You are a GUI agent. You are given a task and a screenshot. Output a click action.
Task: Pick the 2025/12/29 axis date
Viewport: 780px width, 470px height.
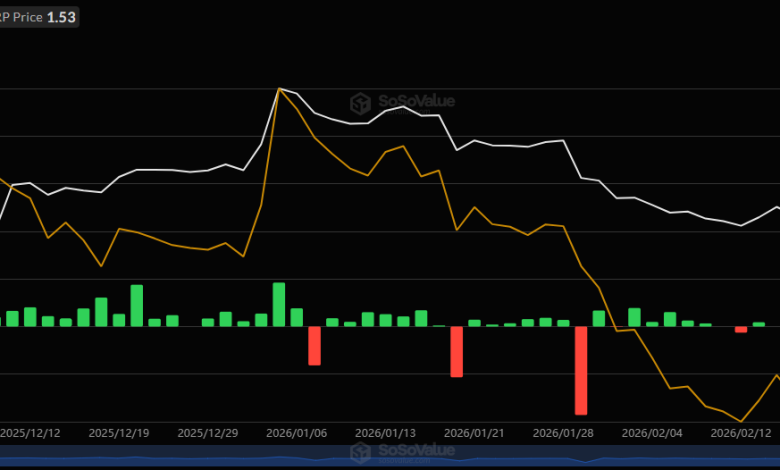[x=207, y=434]
